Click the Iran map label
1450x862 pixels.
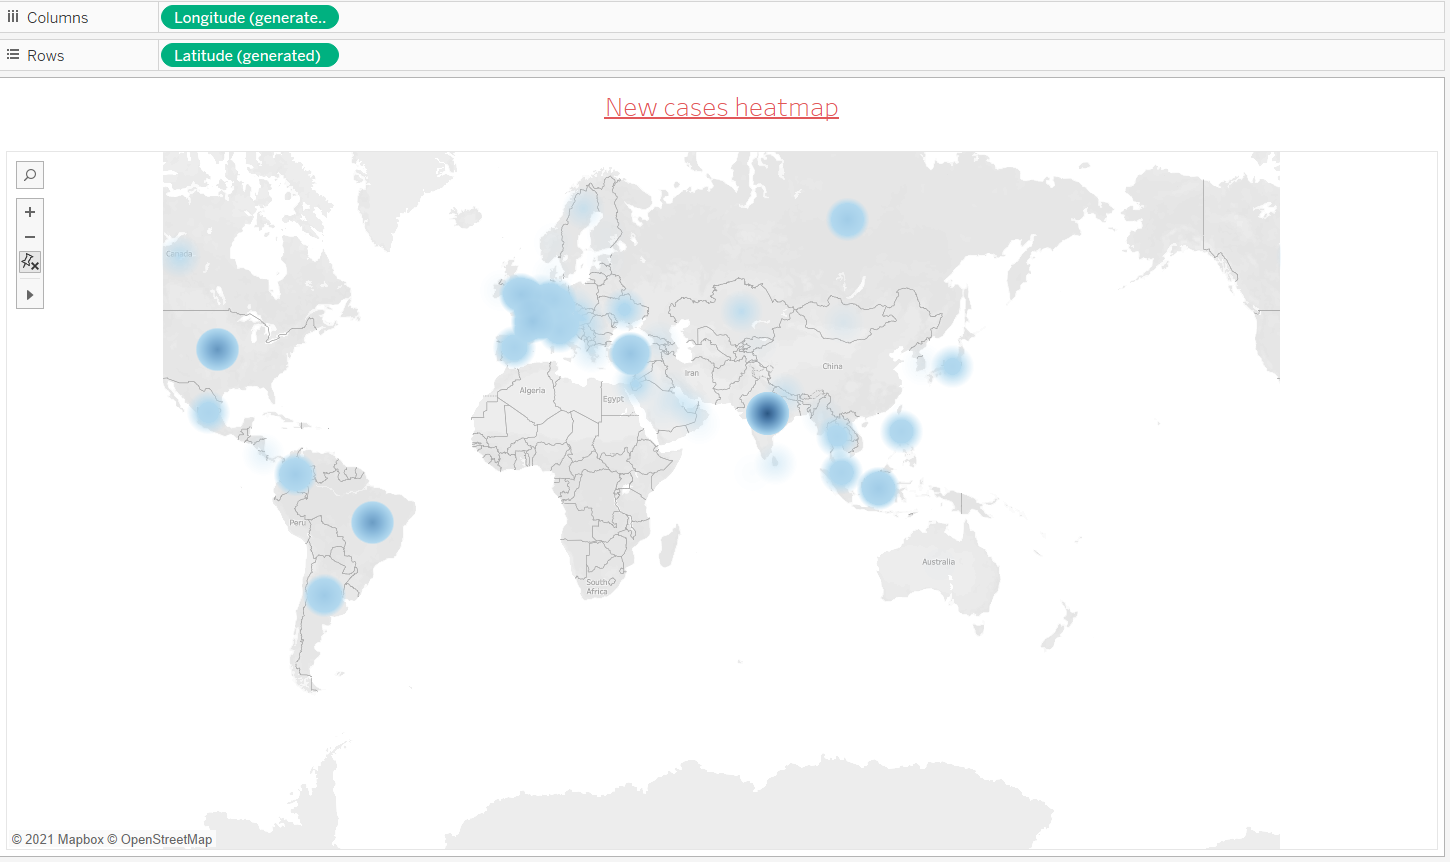click(x=692, y=373)
